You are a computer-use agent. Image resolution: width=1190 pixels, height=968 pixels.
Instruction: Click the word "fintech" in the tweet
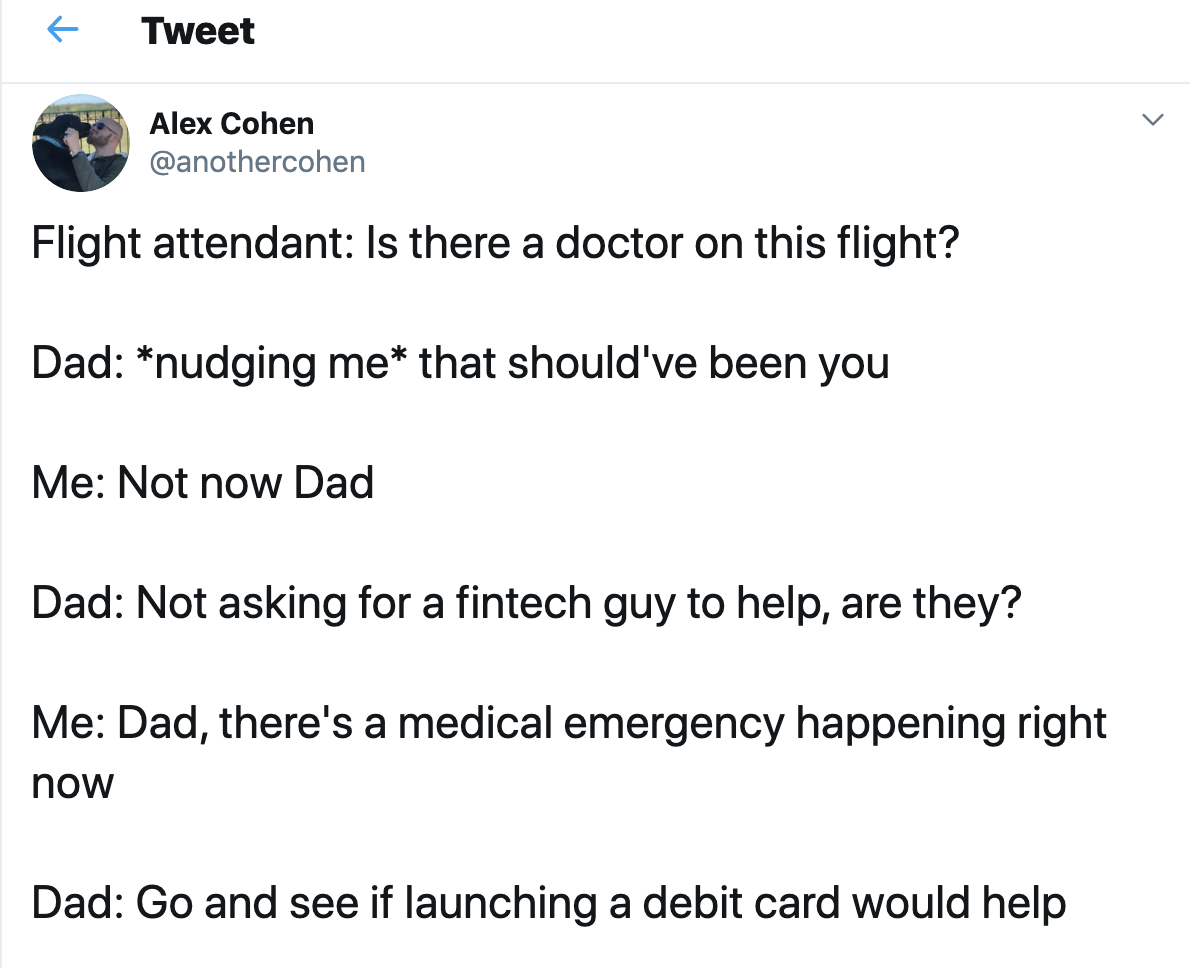click(x=523, y=603)
